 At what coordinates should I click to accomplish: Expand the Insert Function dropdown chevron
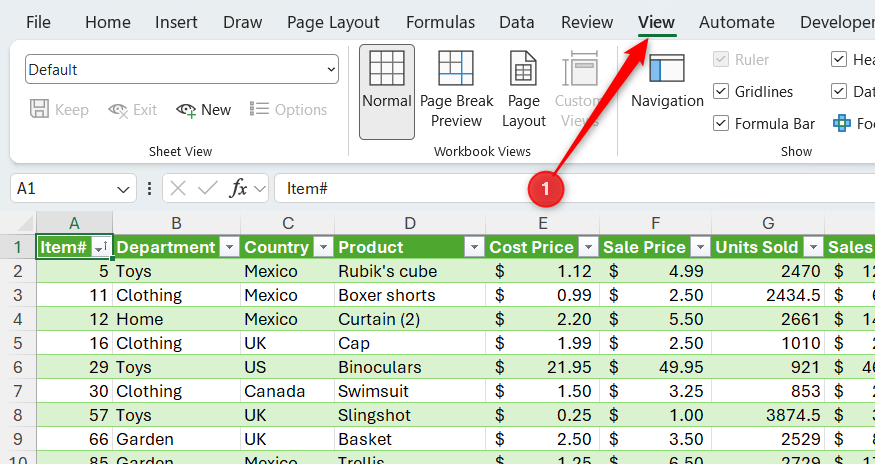pos(259,189)
